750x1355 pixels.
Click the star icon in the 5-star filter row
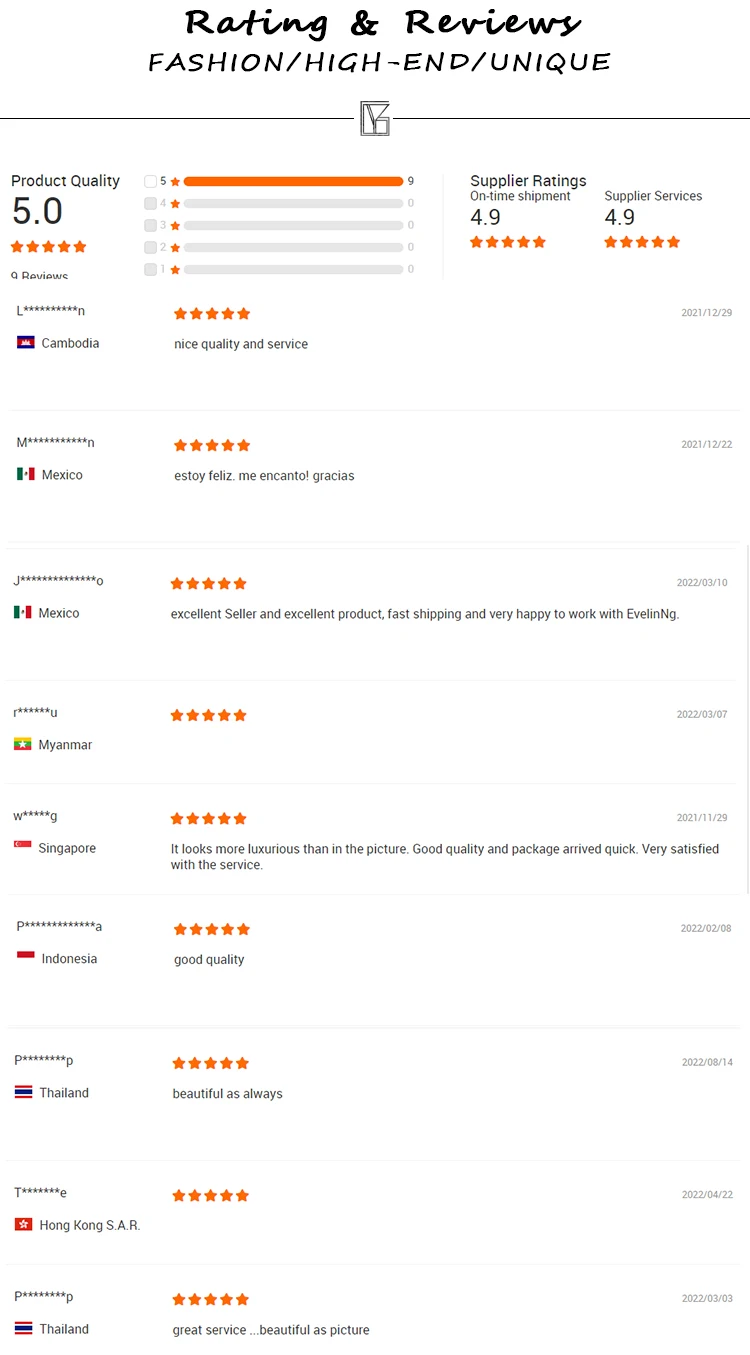coord(175,182)
